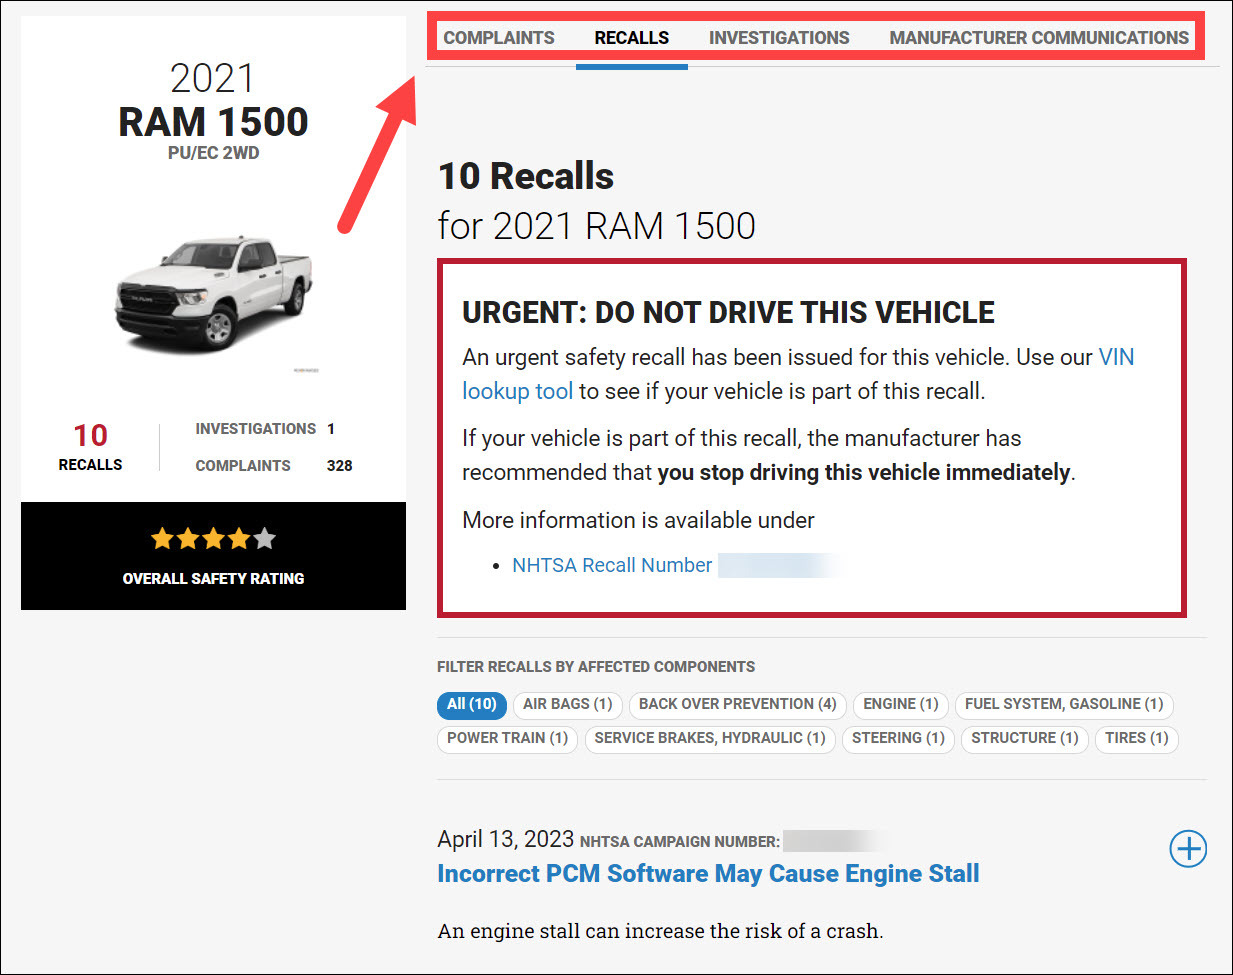The width and height of the screenshot is (1233, 975).
Task: Enable the AIR BAGS filter
Action: click(567, 705)
